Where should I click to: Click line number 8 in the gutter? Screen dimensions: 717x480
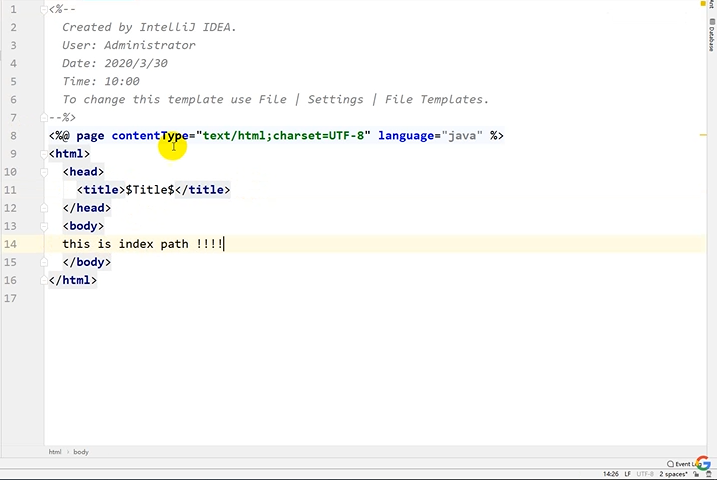(13, 136)
